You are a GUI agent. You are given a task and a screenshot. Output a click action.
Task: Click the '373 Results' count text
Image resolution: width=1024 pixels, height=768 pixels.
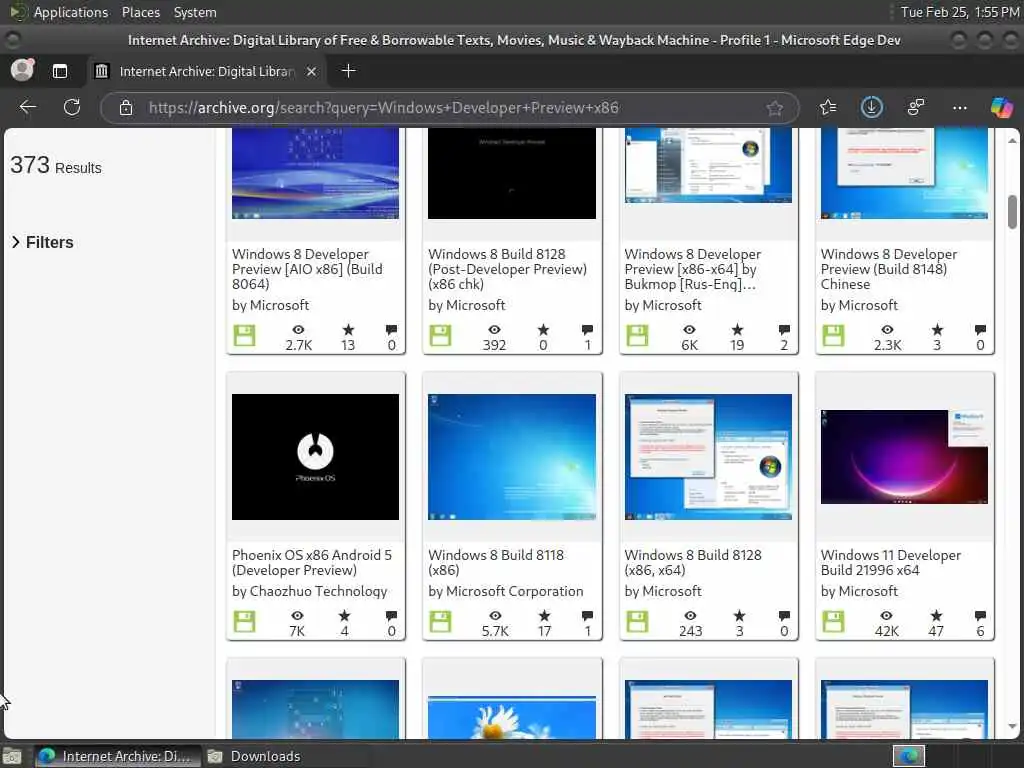[x=56, y=166]
